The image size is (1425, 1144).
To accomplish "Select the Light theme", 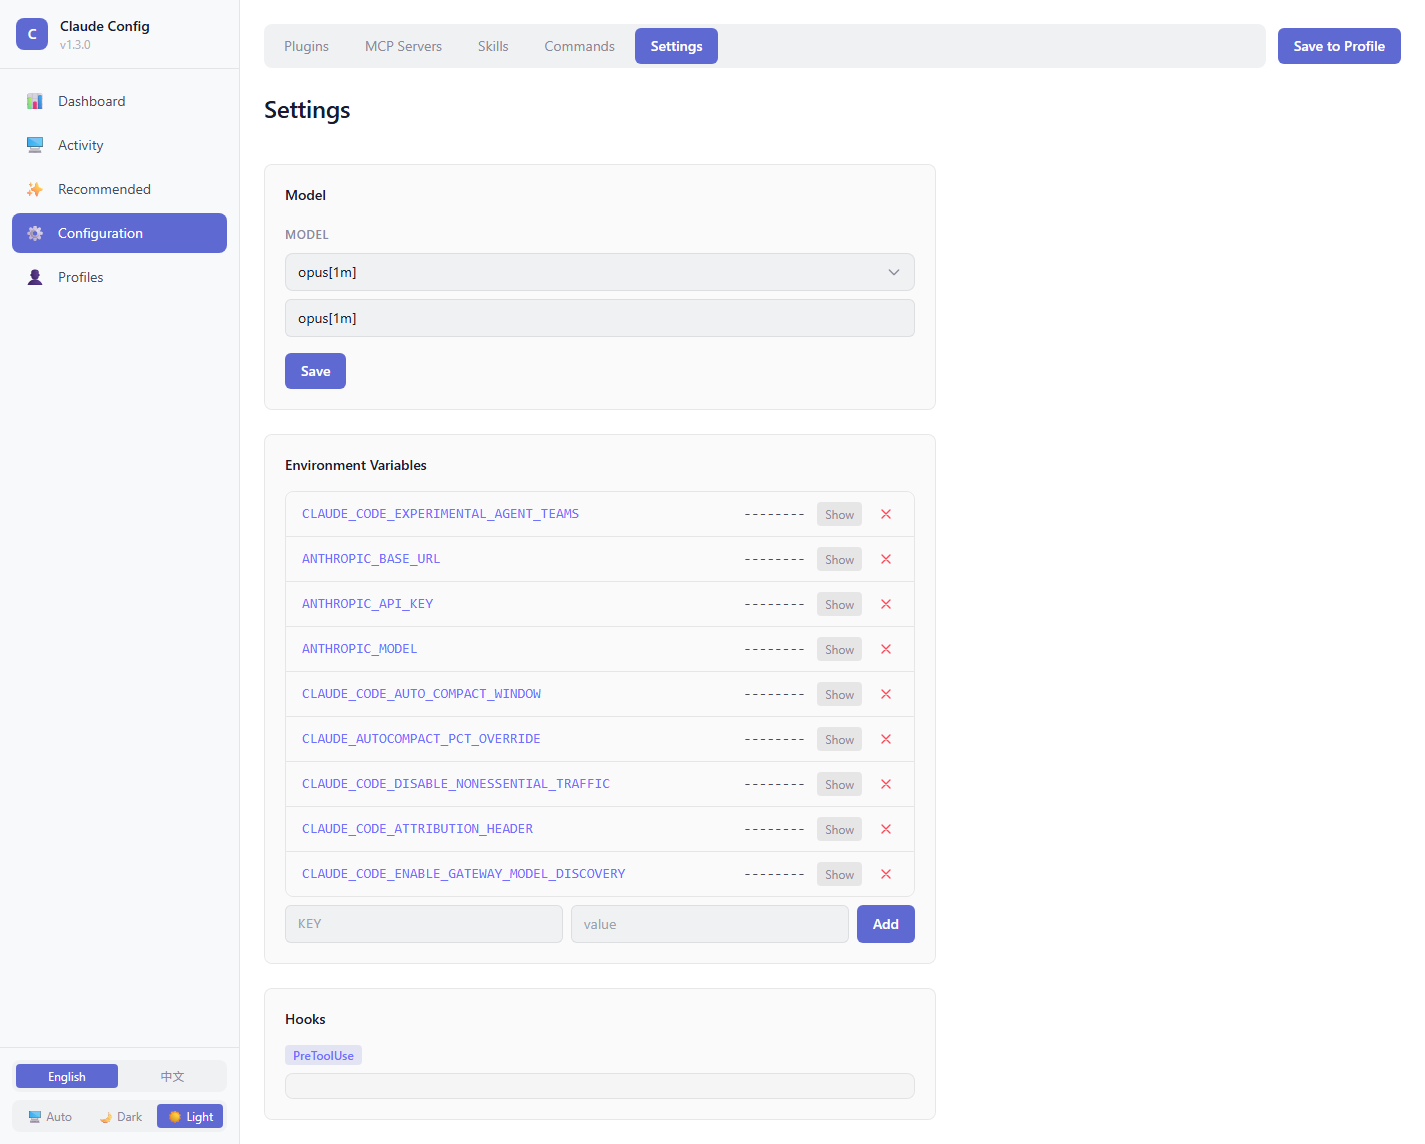I will [190, 1116].
